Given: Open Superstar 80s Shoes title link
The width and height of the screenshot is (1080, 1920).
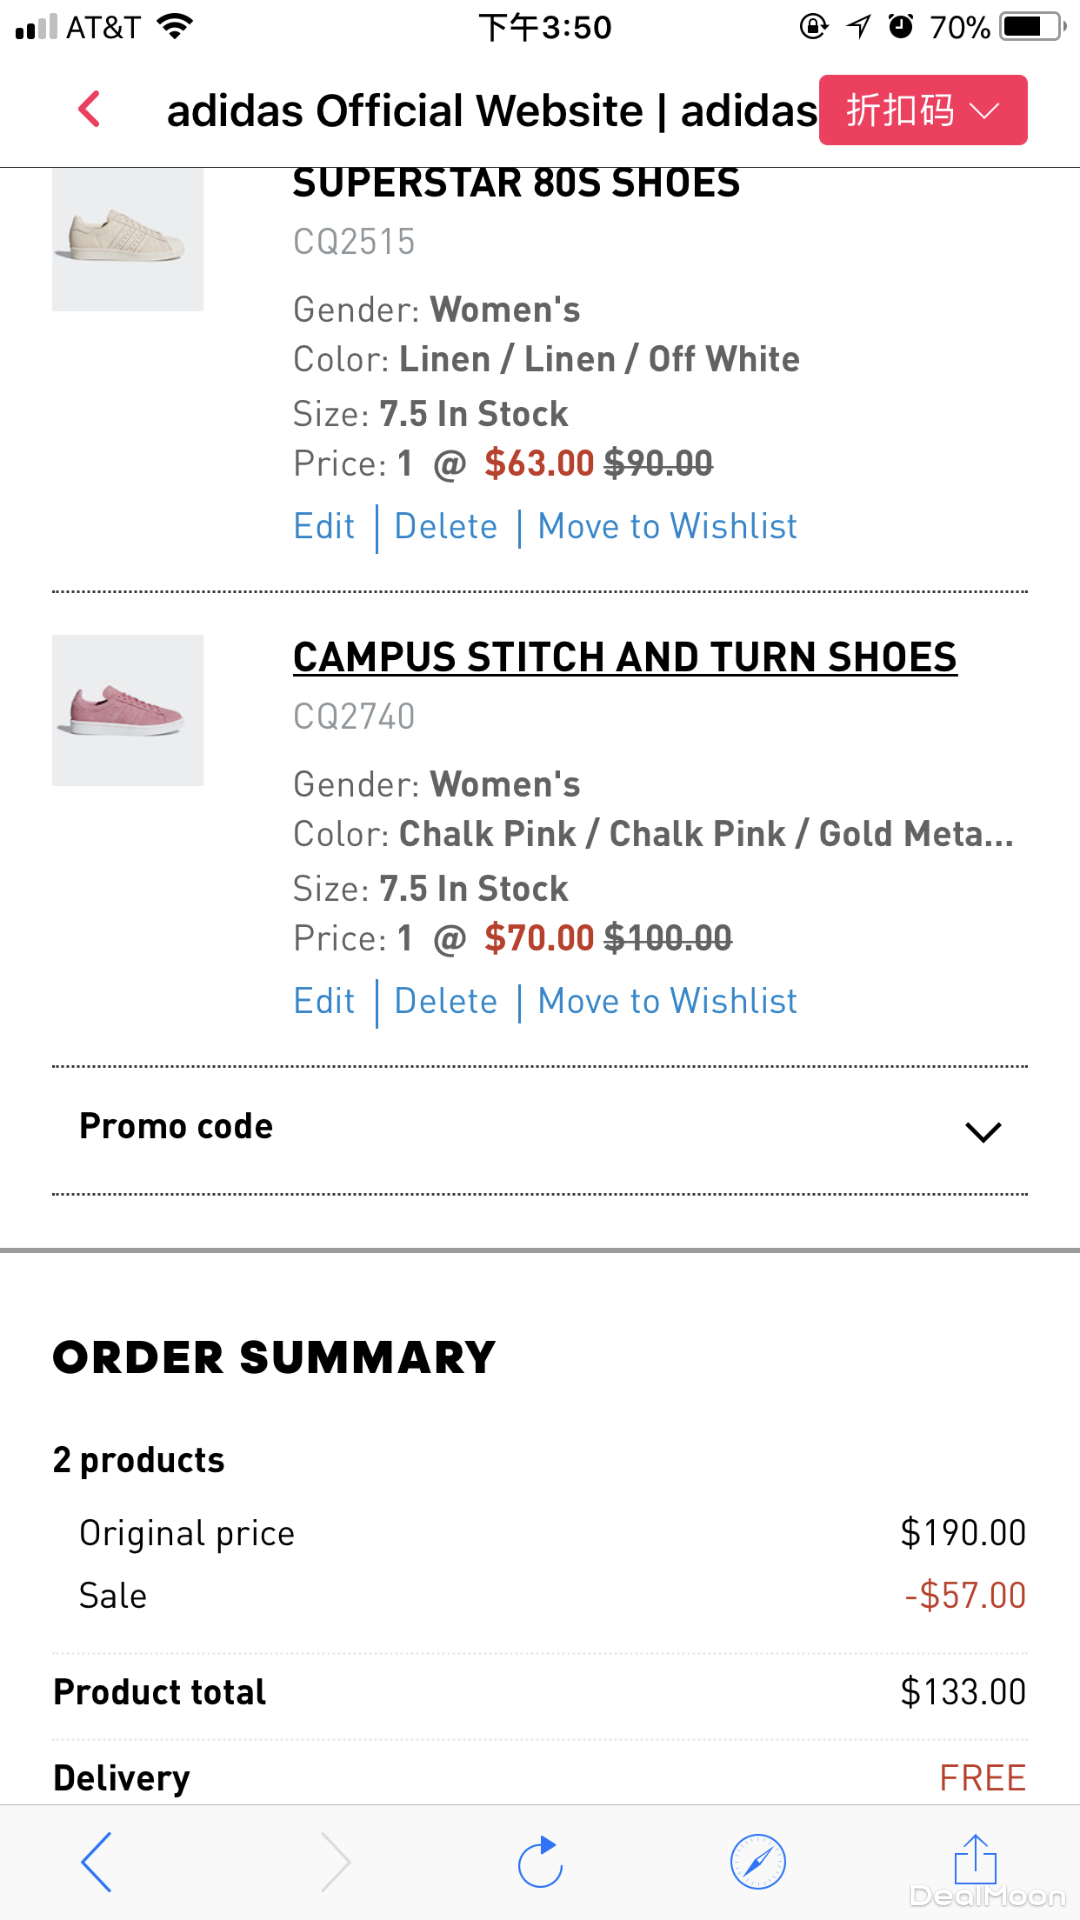Looking at the screenshot, I should coord(515,184).
